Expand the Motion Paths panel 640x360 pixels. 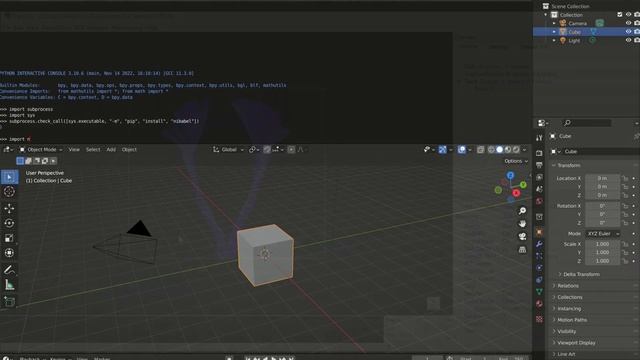572,320
